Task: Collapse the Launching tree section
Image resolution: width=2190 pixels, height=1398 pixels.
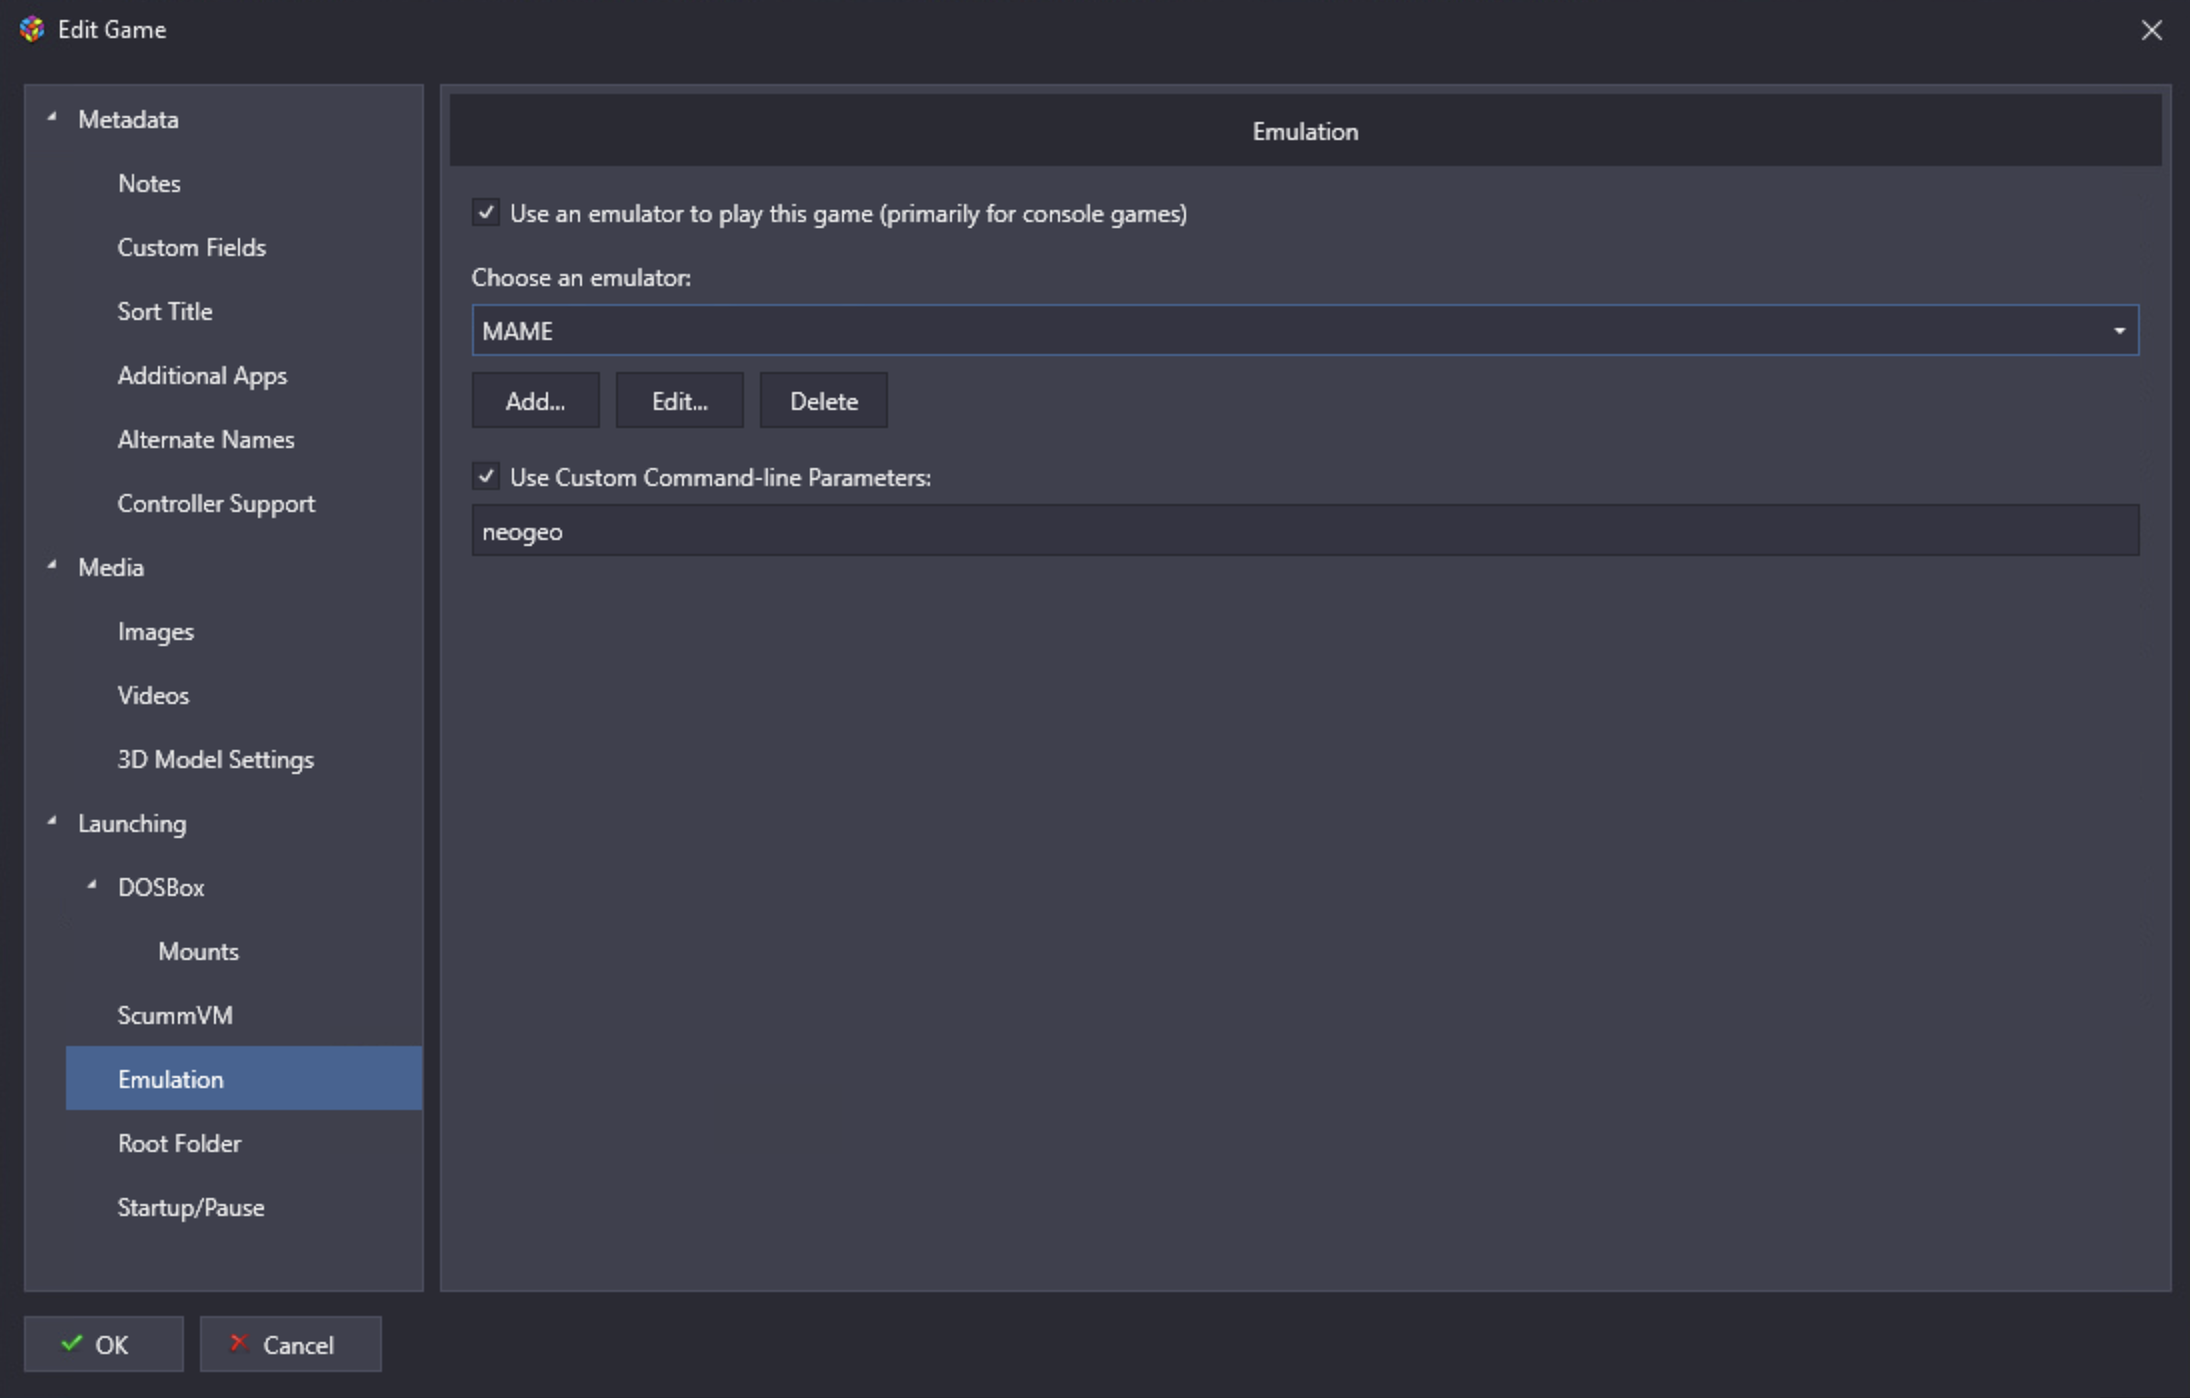Action: [52, 822]
